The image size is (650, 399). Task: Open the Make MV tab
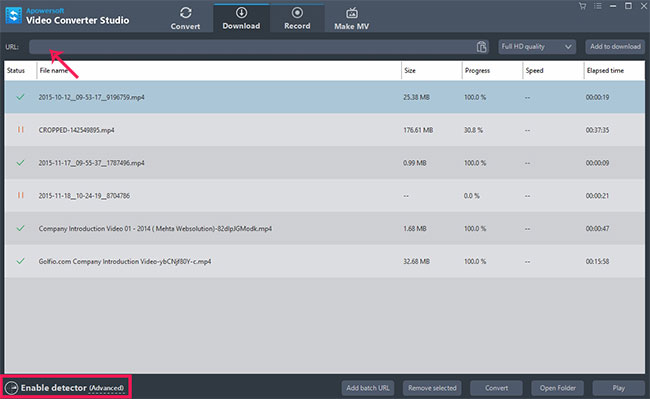[x=352, y=18]
